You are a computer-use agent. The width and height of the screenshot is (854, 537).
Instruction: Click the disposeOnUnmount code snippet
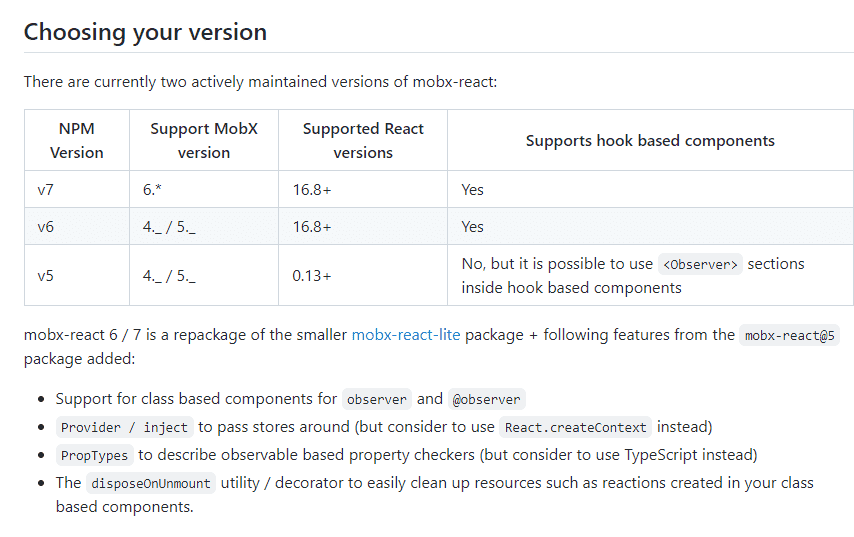(x=151, y=484)
